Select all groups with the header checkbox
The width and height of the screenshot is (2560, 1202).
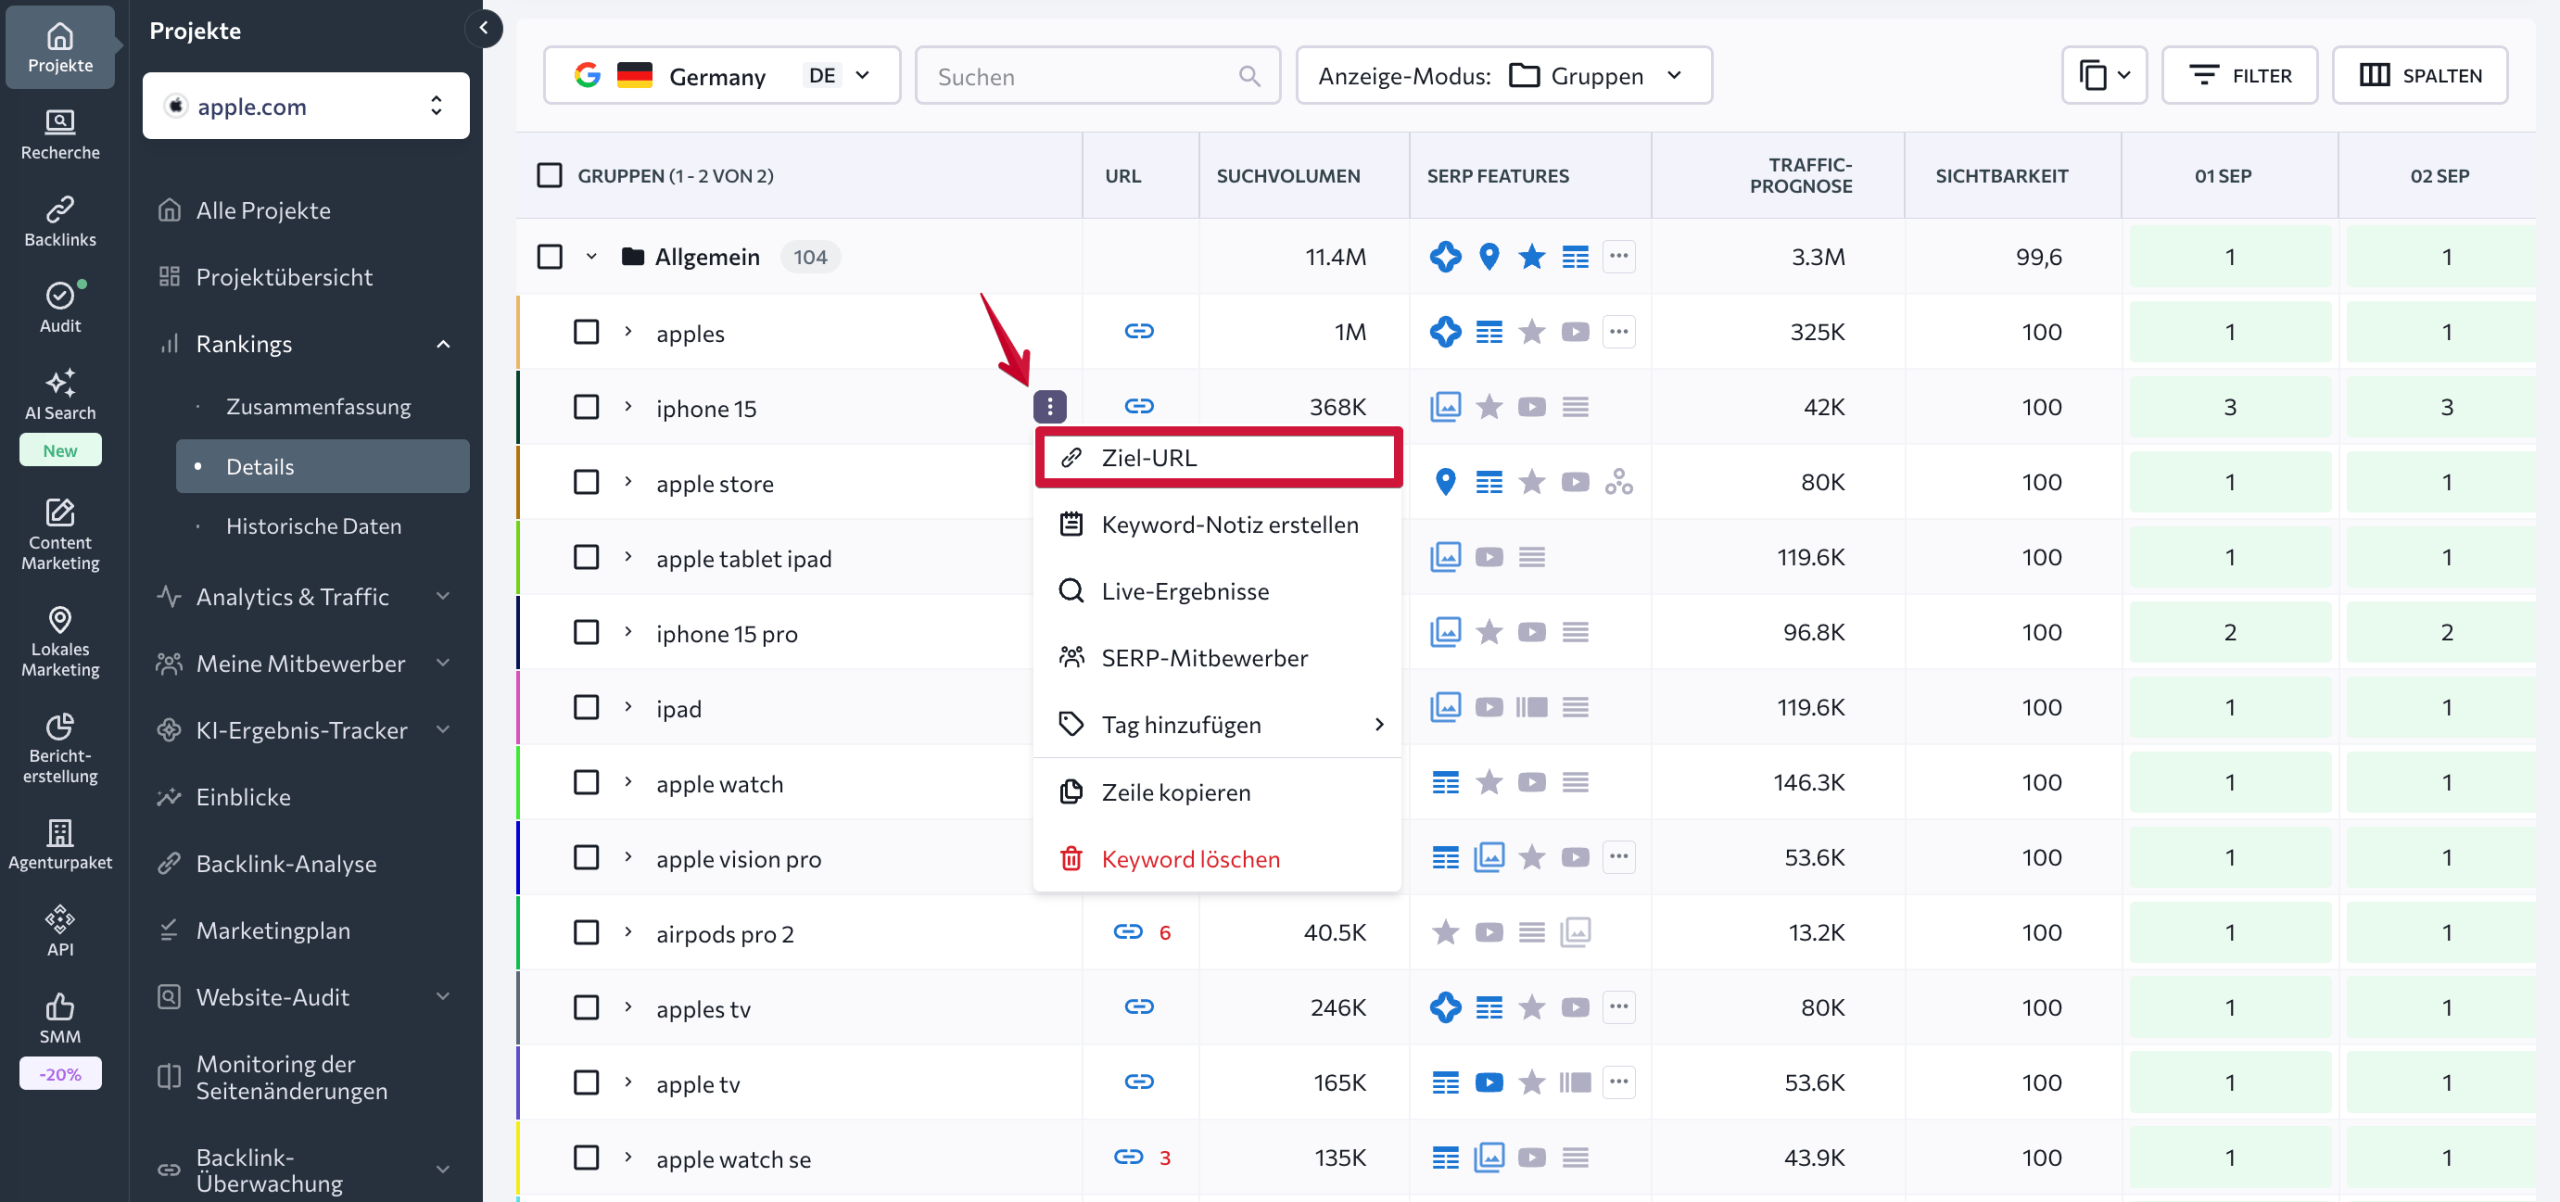550,176
